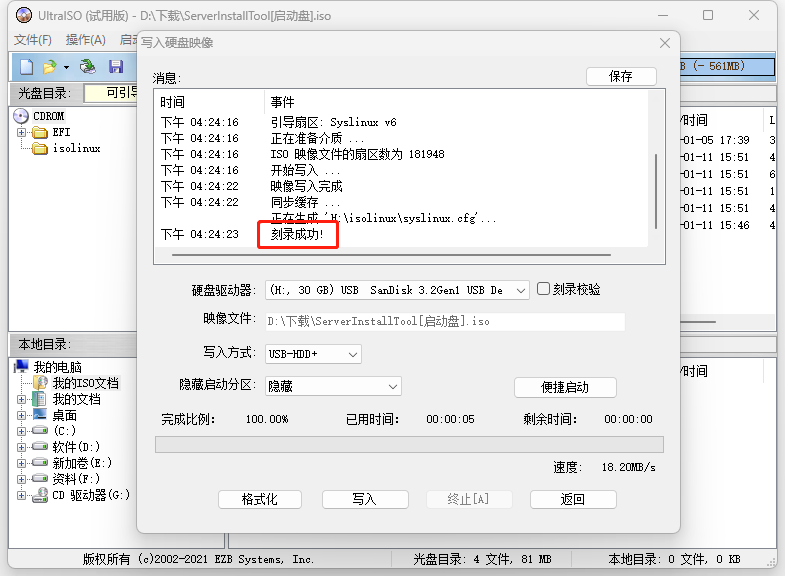Enable the 刻录校验 checkbox
Screen dimensions: 785x576
click(544, 289)
